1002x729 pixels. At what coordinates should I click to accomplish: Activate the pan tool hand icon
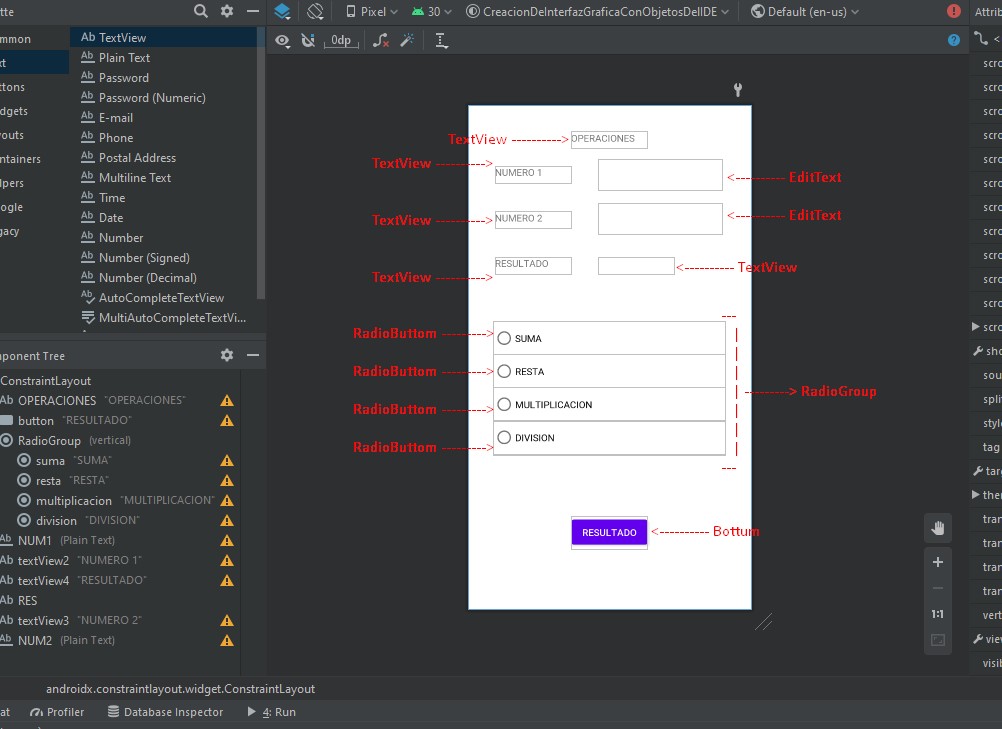tap(937, 527)
